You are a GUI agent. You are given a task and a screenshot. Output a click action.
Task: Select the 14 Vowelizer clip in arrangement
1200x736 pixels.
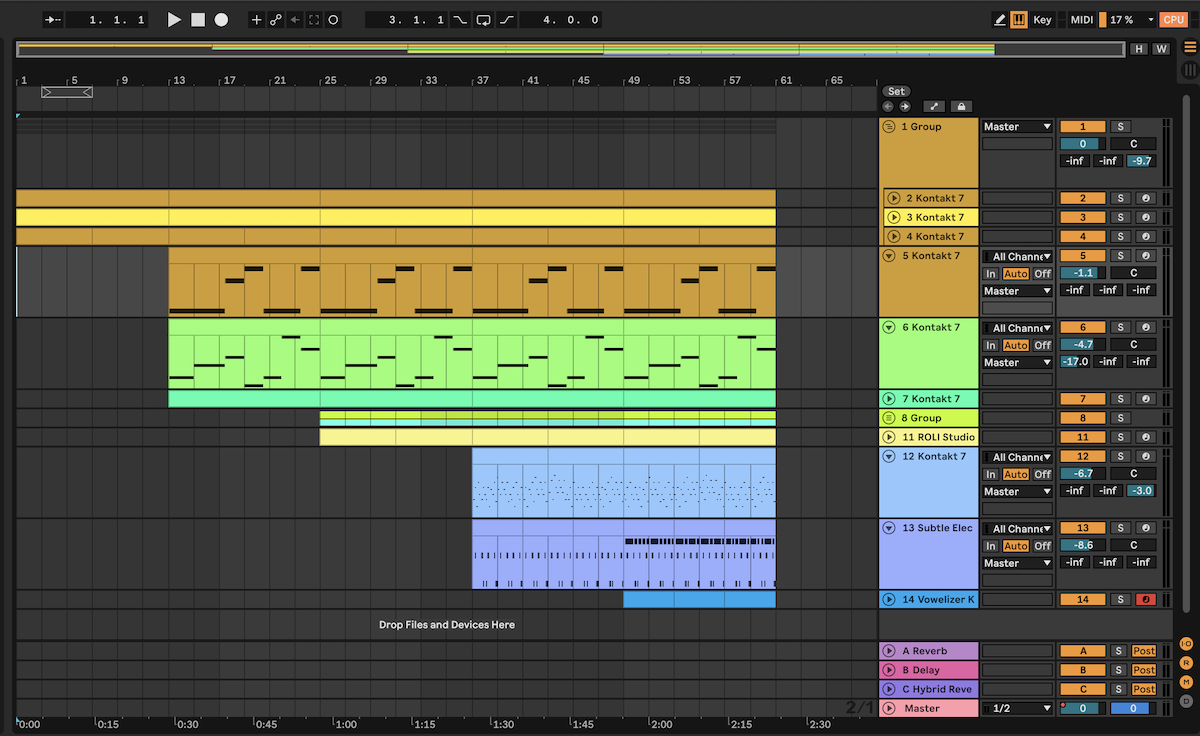[699, 599]
